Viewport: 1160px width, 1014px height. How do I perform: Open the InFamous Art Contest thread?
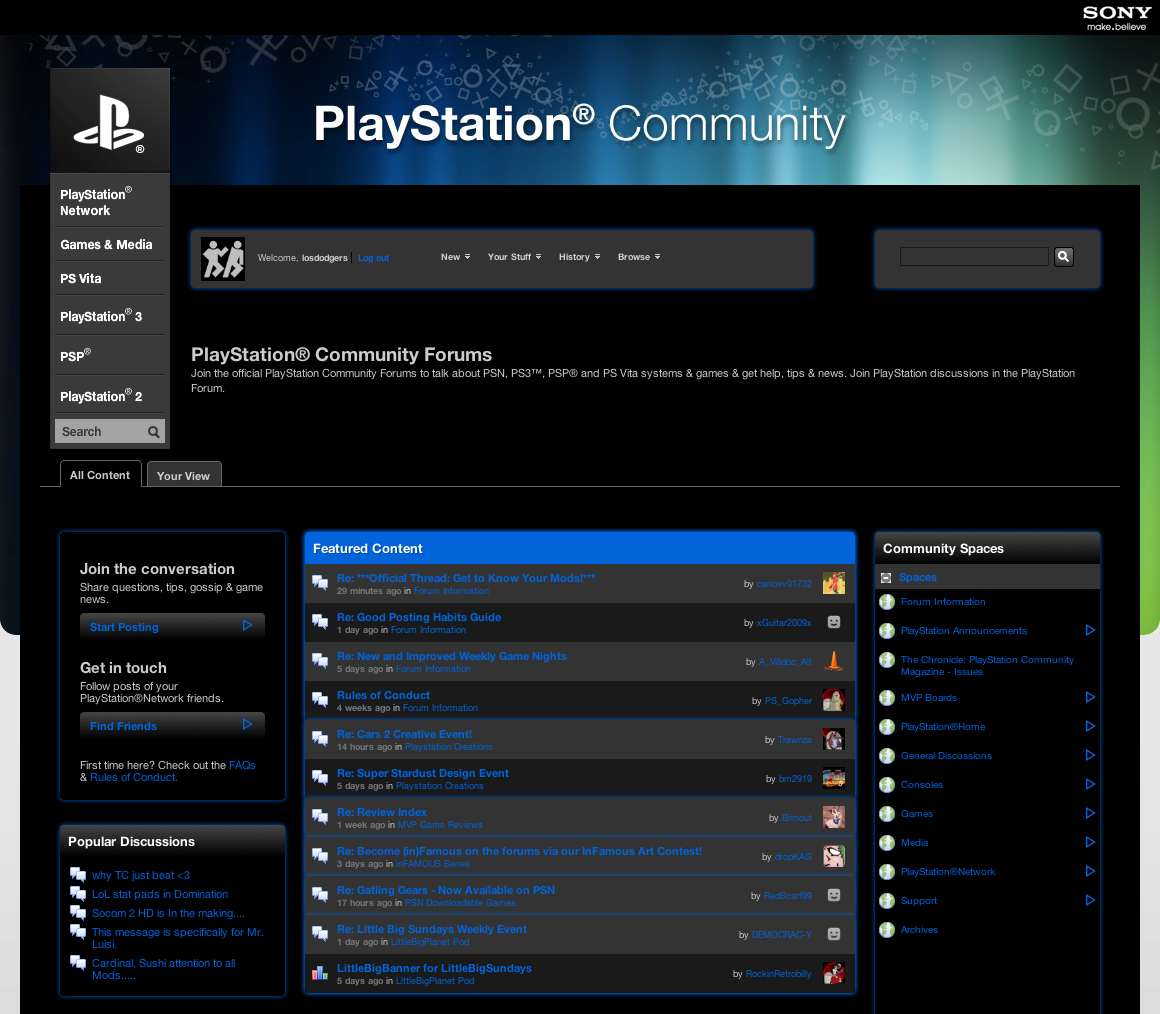click(519, 851)
